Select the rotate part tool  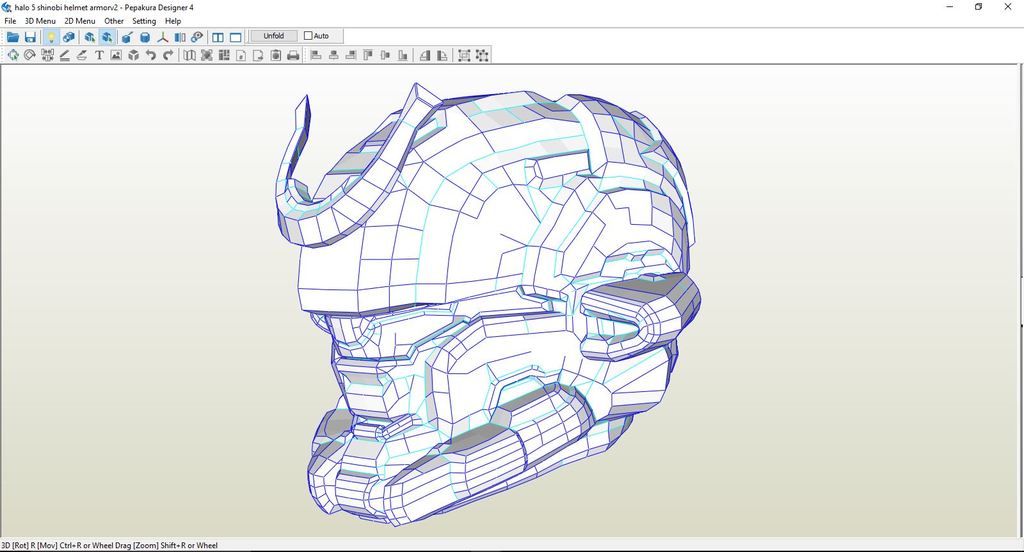pyautogui.click(x=29, y=56)
